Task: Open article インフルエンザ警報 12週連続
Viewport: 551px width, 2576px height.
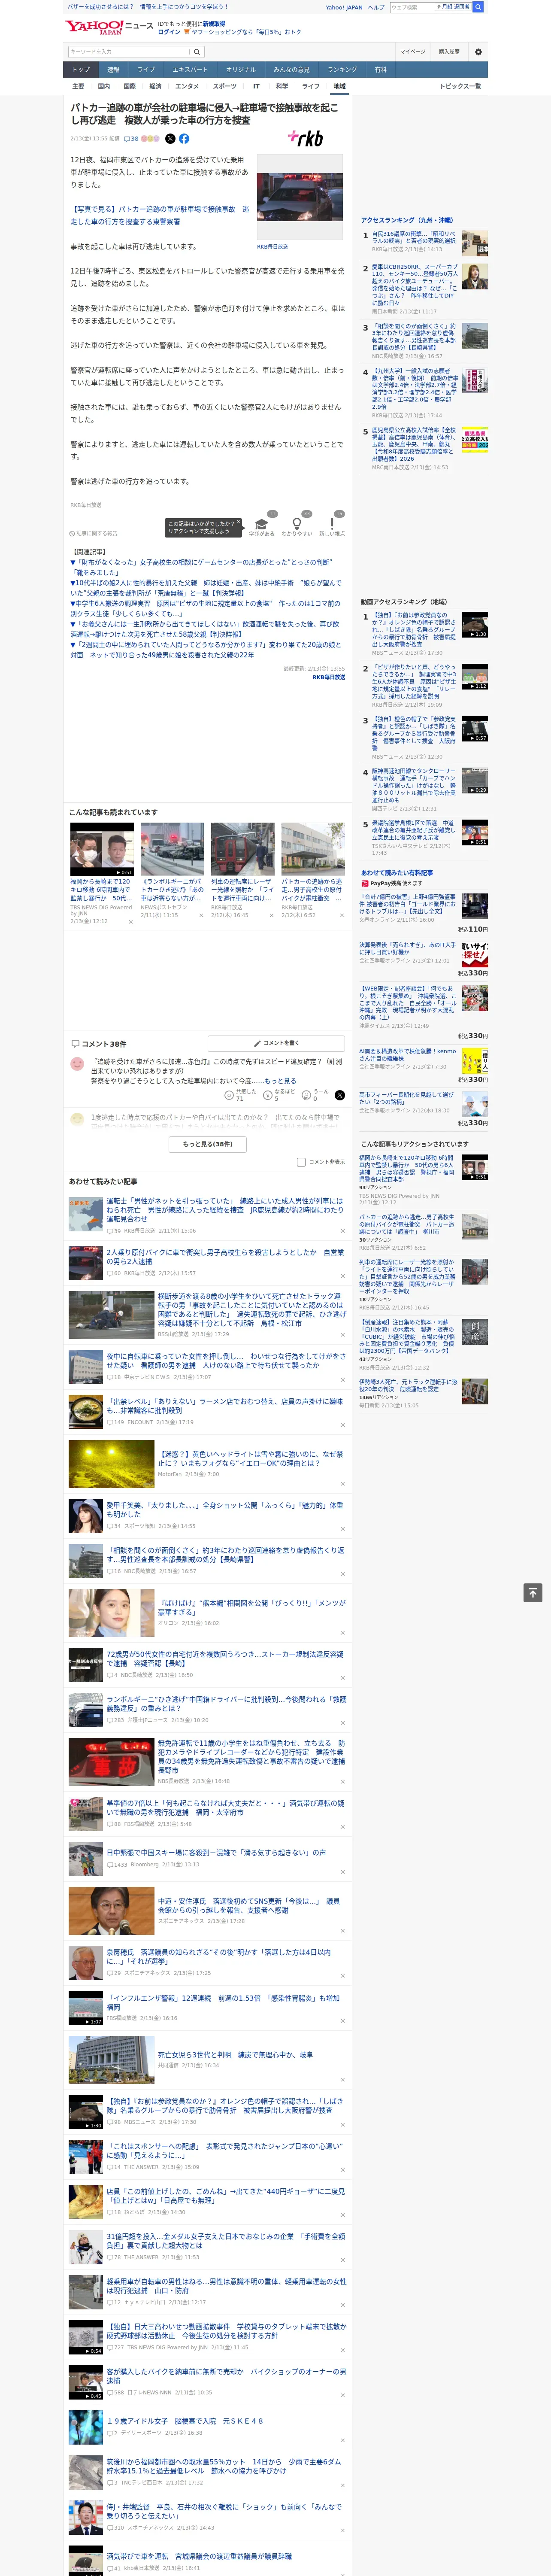Action: tap(225, 2002)
